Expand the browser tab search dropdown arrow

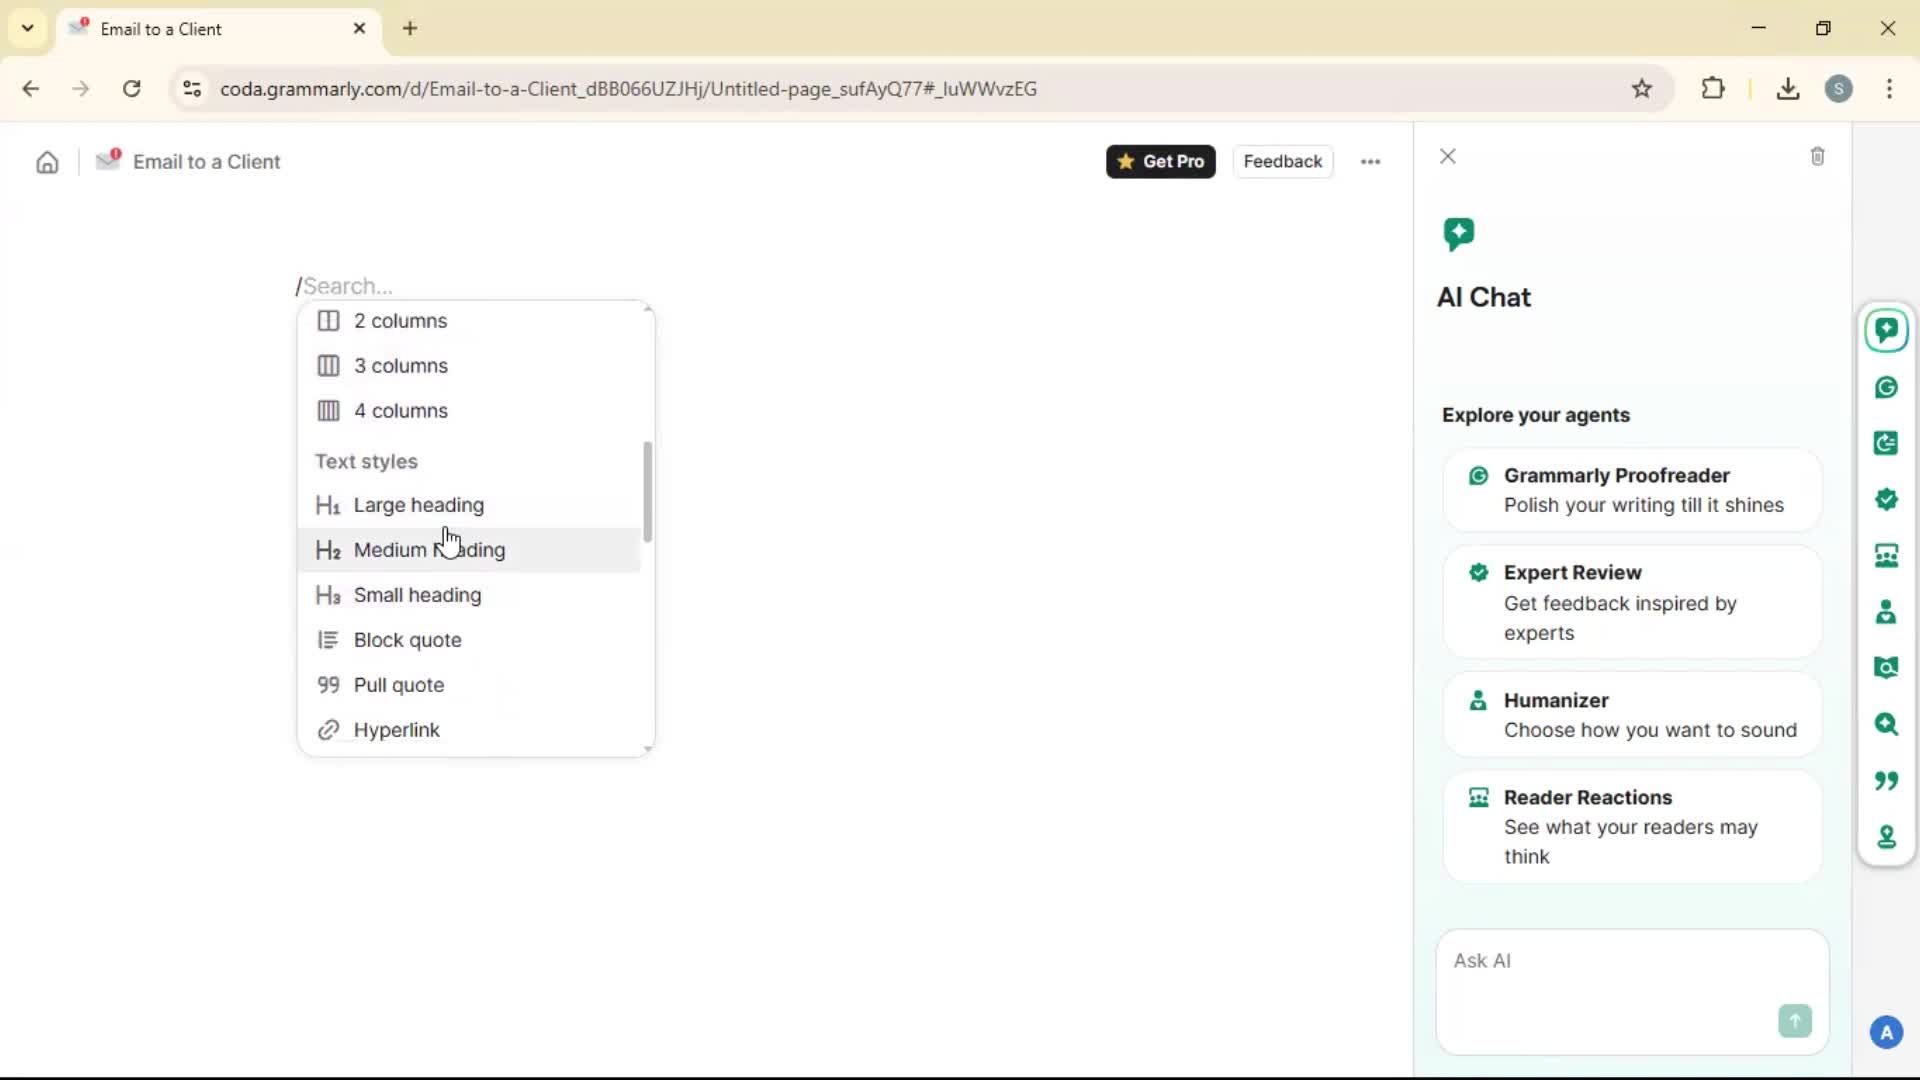point(28,28)
